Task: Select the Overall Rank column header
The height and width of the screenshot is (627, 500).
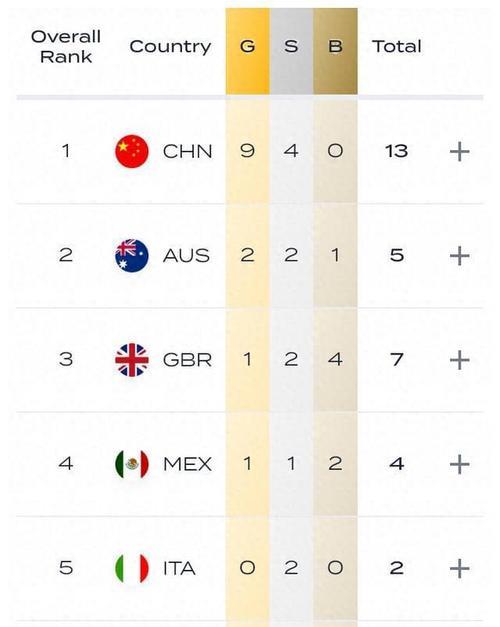Action: click(66, 47)
